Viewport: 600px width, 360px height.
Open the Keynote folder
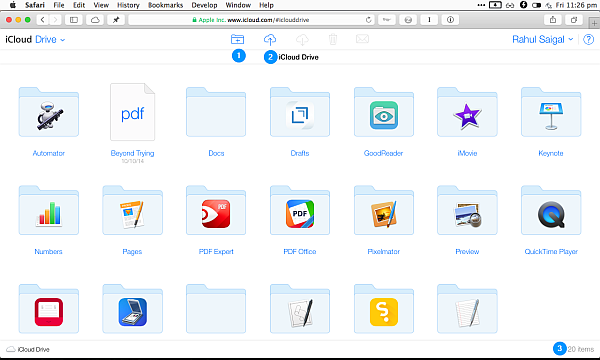click(x=551, y=112)
